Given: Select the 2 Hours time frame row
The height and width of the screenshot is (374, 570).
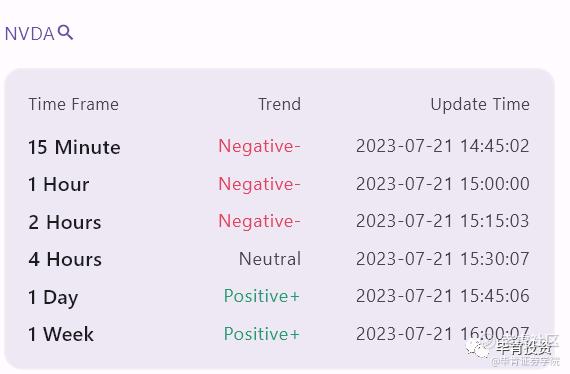Looking at the screenshot, I should pos(279,221).
